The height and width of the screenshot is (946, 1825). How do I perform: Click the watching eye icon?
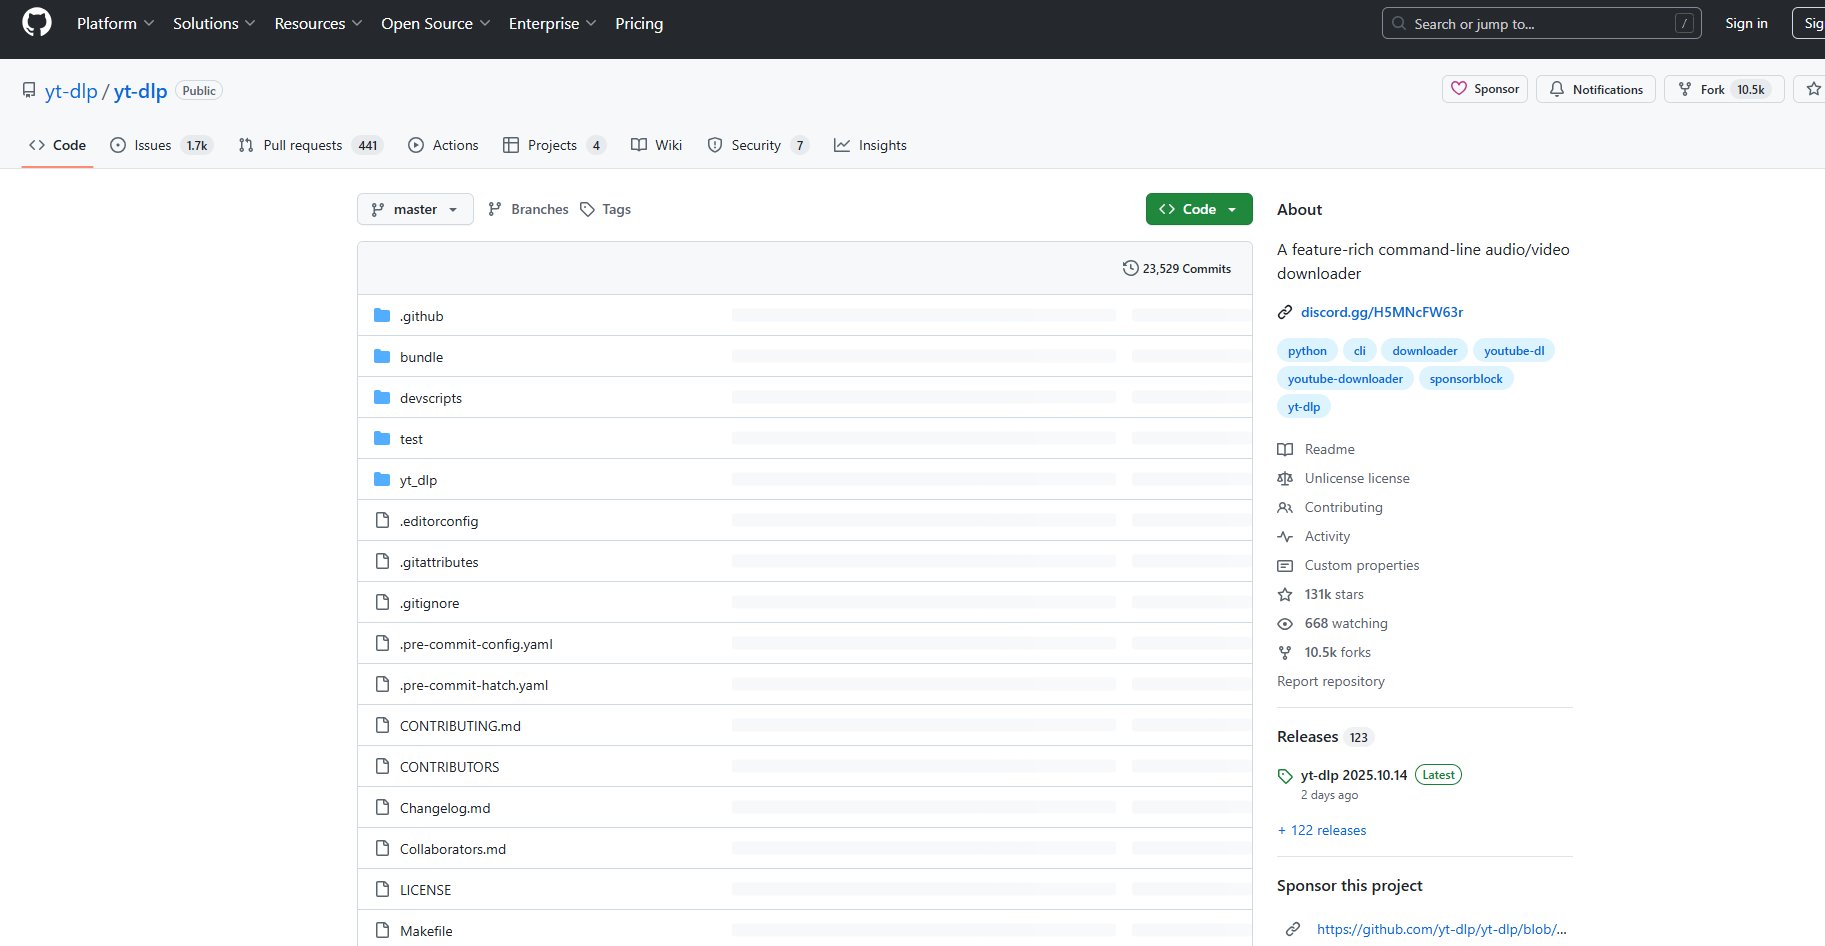pos(1285,624)
